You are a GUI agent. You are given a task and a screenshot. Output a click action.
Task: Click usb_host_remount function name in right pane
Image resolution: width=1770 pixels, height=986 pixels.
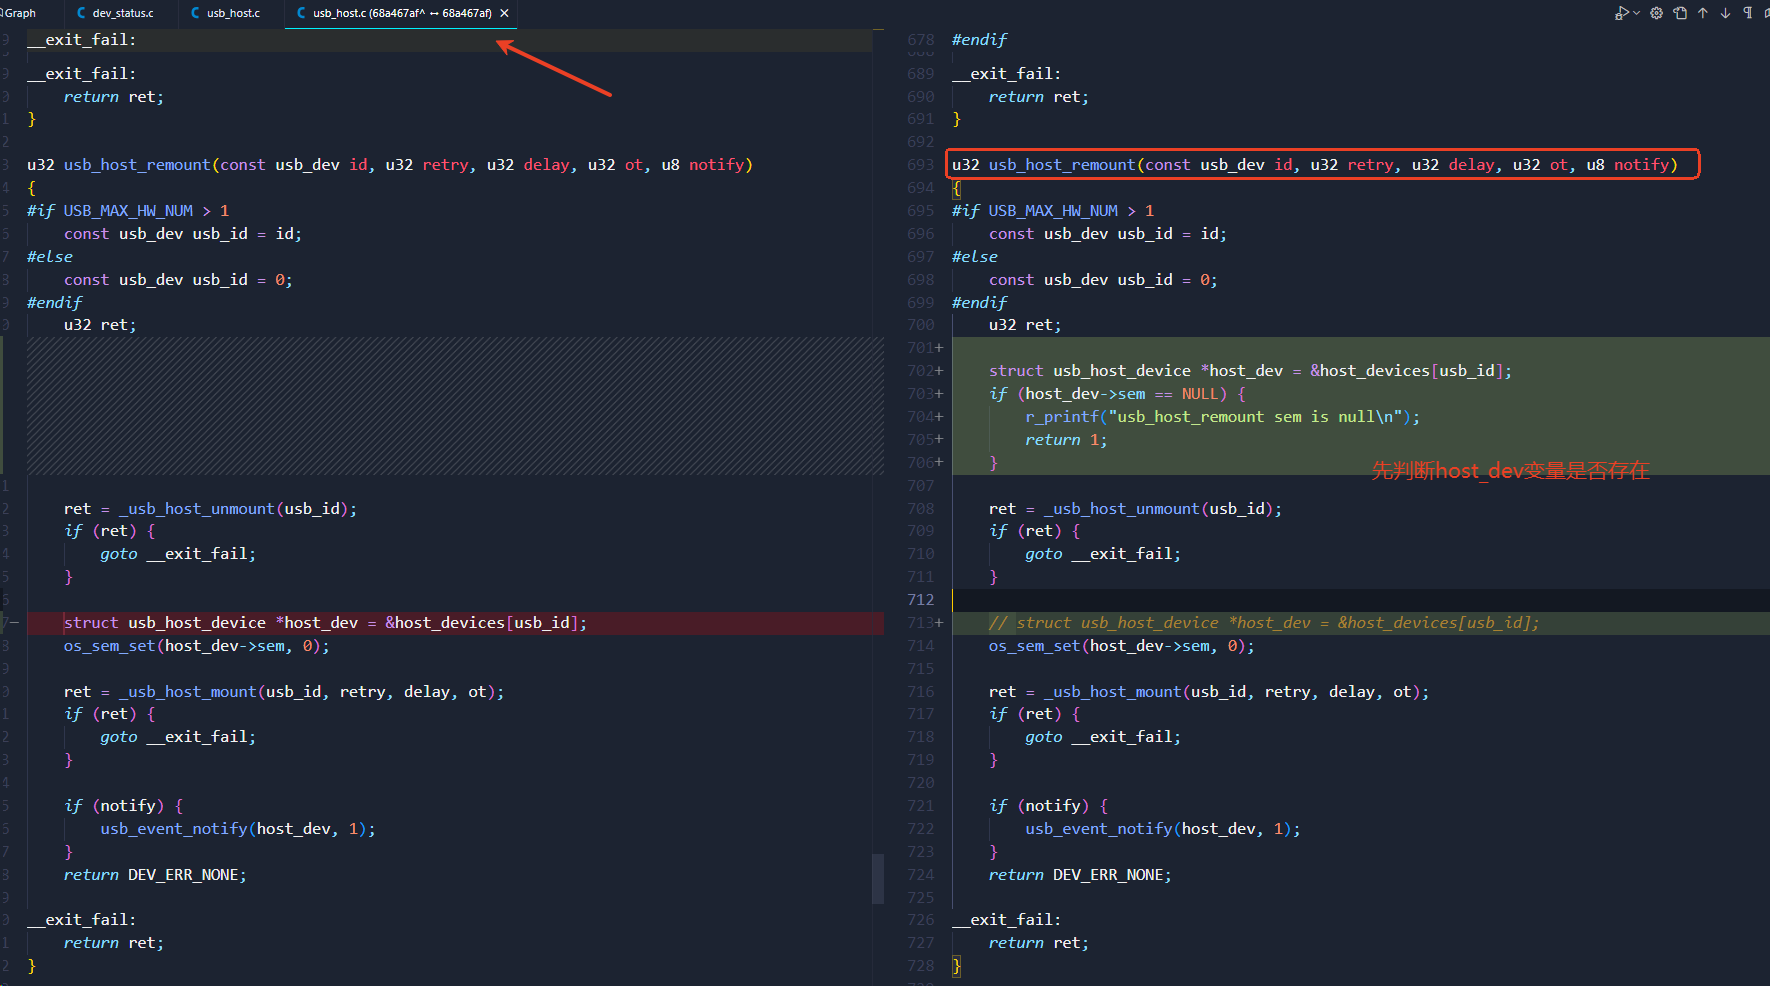click(1062, 165)
